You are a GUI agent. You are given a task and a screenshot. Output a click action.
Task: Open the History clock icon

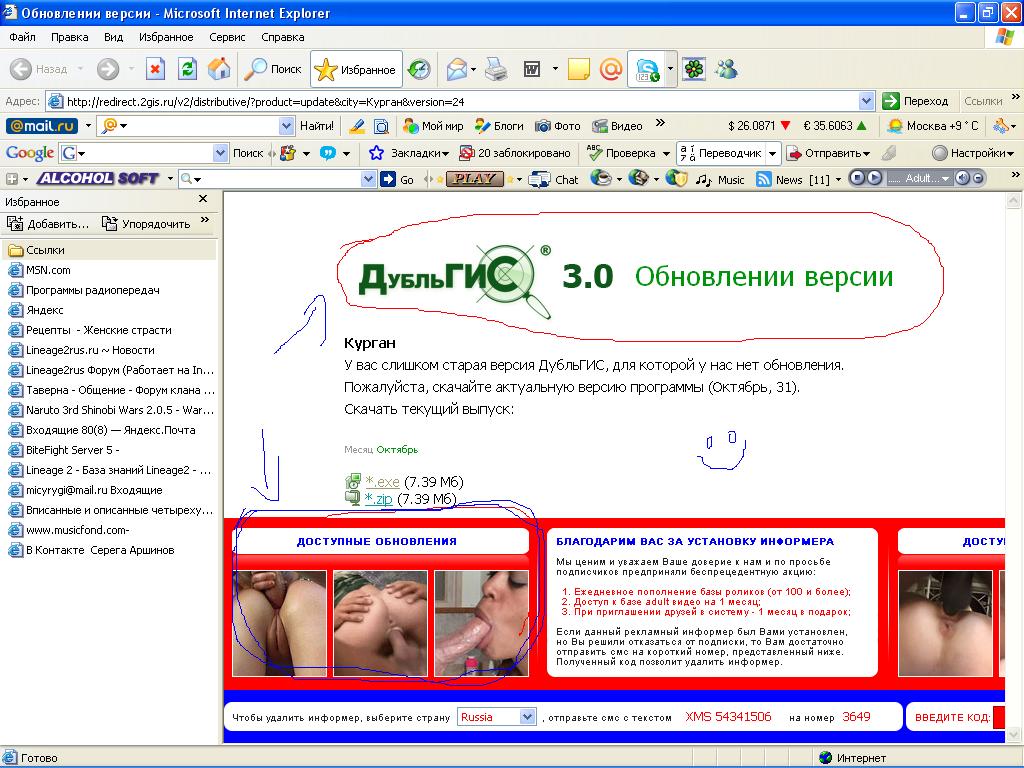click(419, 69)
